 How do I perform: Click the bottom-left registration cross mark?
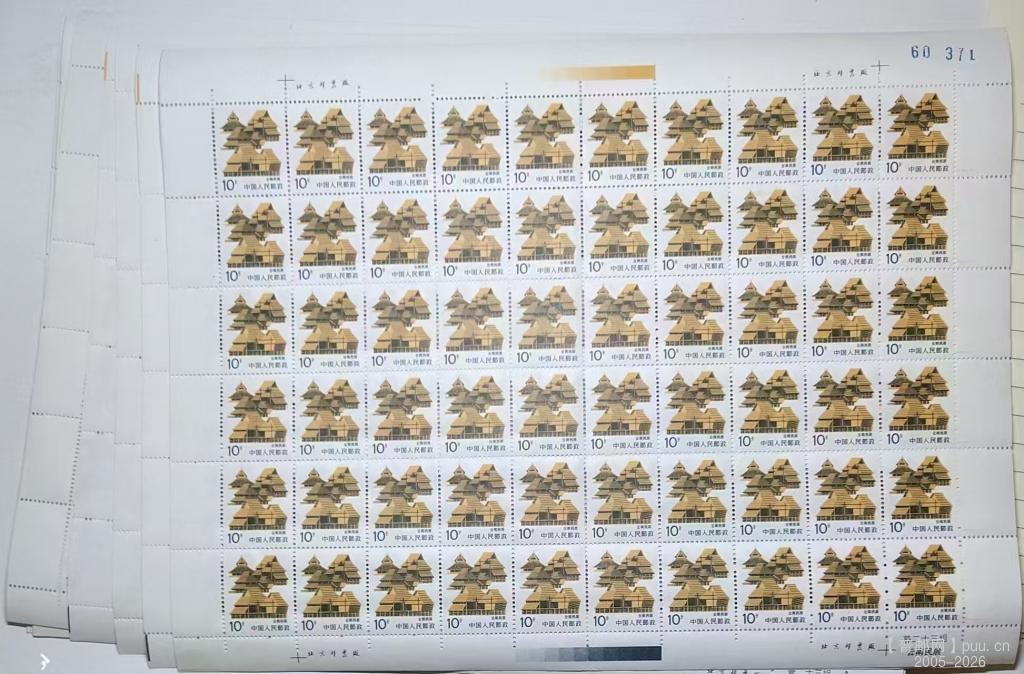click(x=296, y=656)
